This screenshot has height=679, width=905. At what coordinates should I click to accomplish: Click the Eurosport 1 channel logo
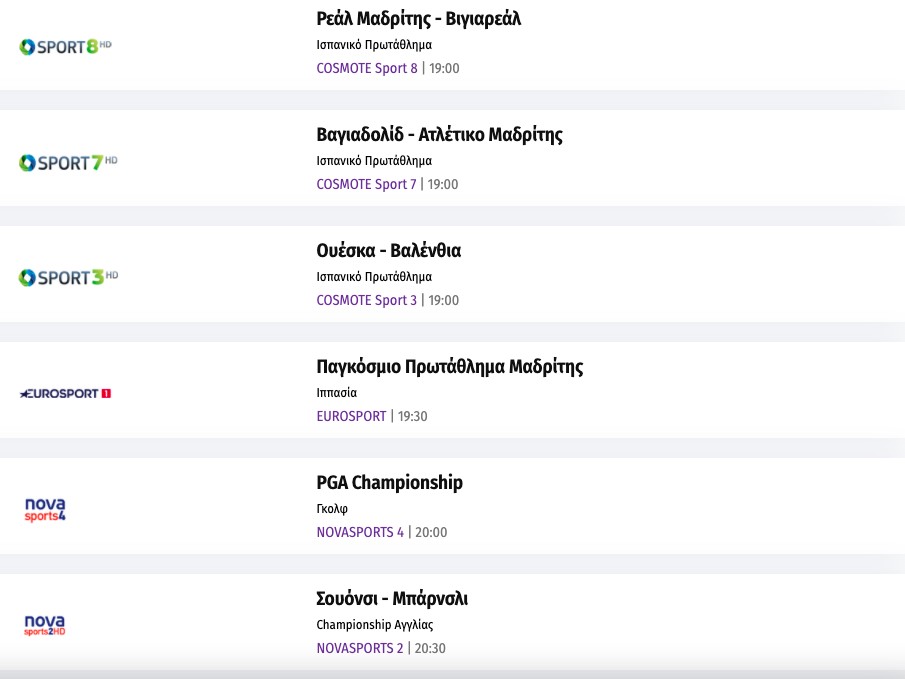pos(65,393)
